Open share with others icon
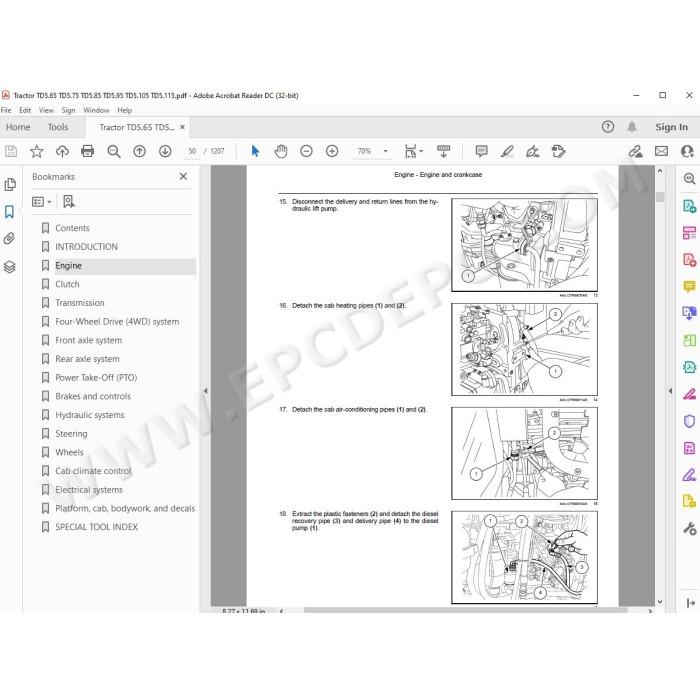Viewport: 700px width, 700px height. tap(687, 151)
